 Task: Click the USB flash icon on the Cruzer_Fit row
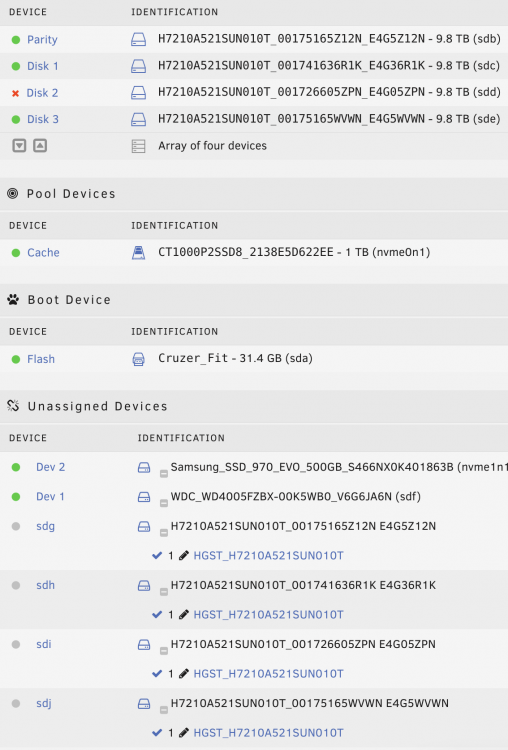(x=138, y=359)
